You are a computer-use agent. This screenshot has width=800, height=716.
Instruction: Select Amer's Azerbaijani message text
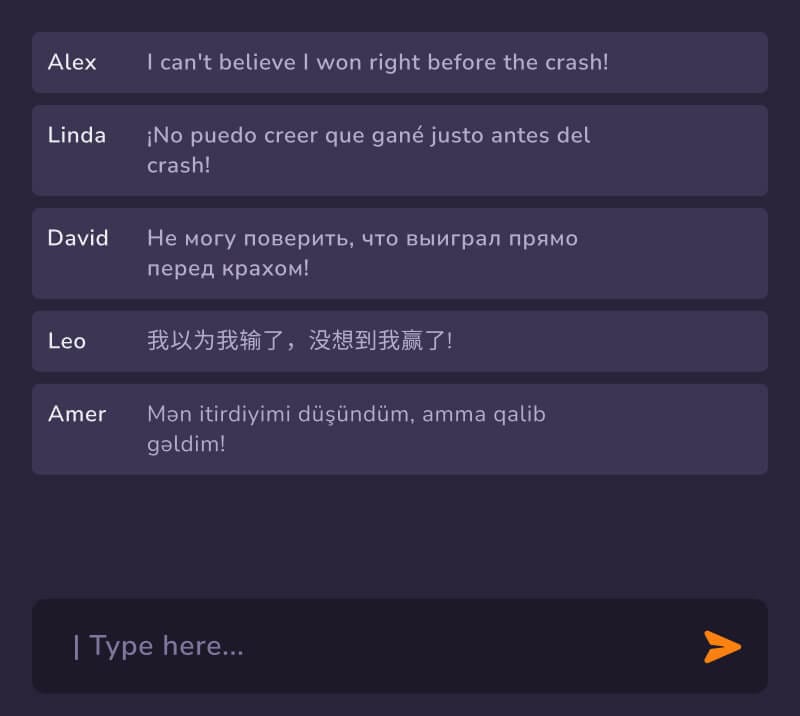[346, 429]
